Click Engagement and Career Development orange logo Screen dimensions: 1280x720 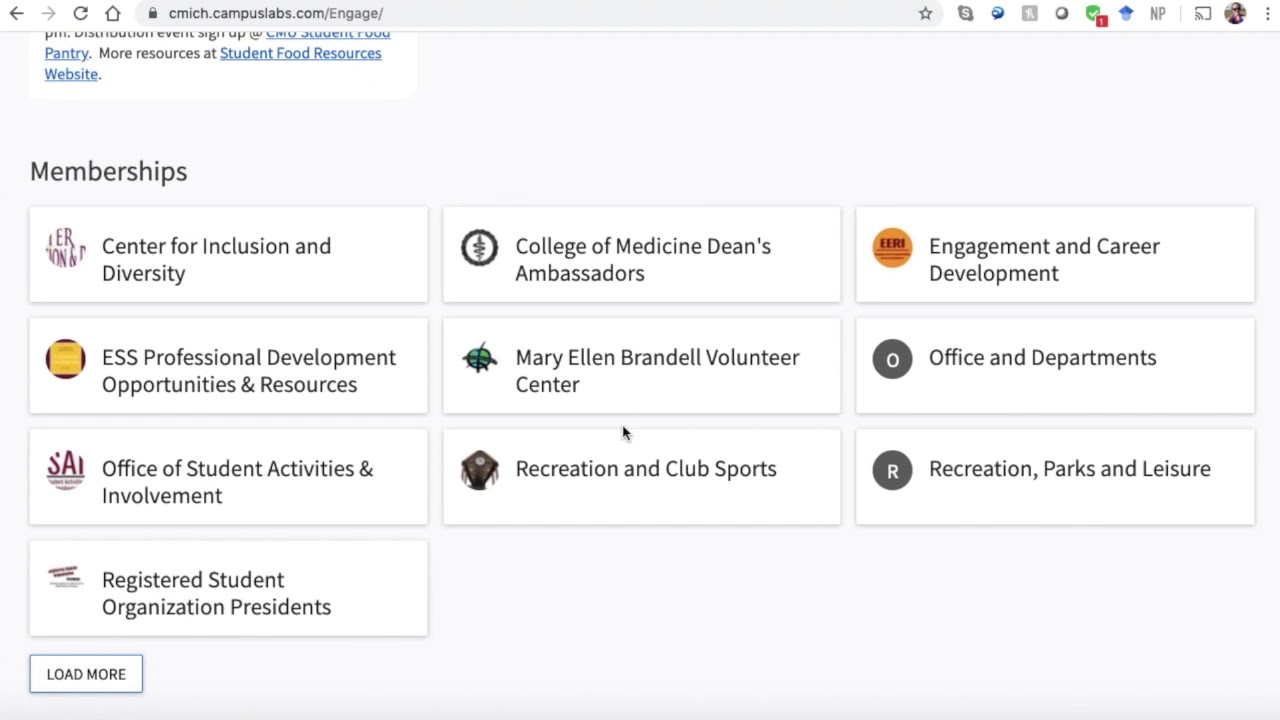892,248
